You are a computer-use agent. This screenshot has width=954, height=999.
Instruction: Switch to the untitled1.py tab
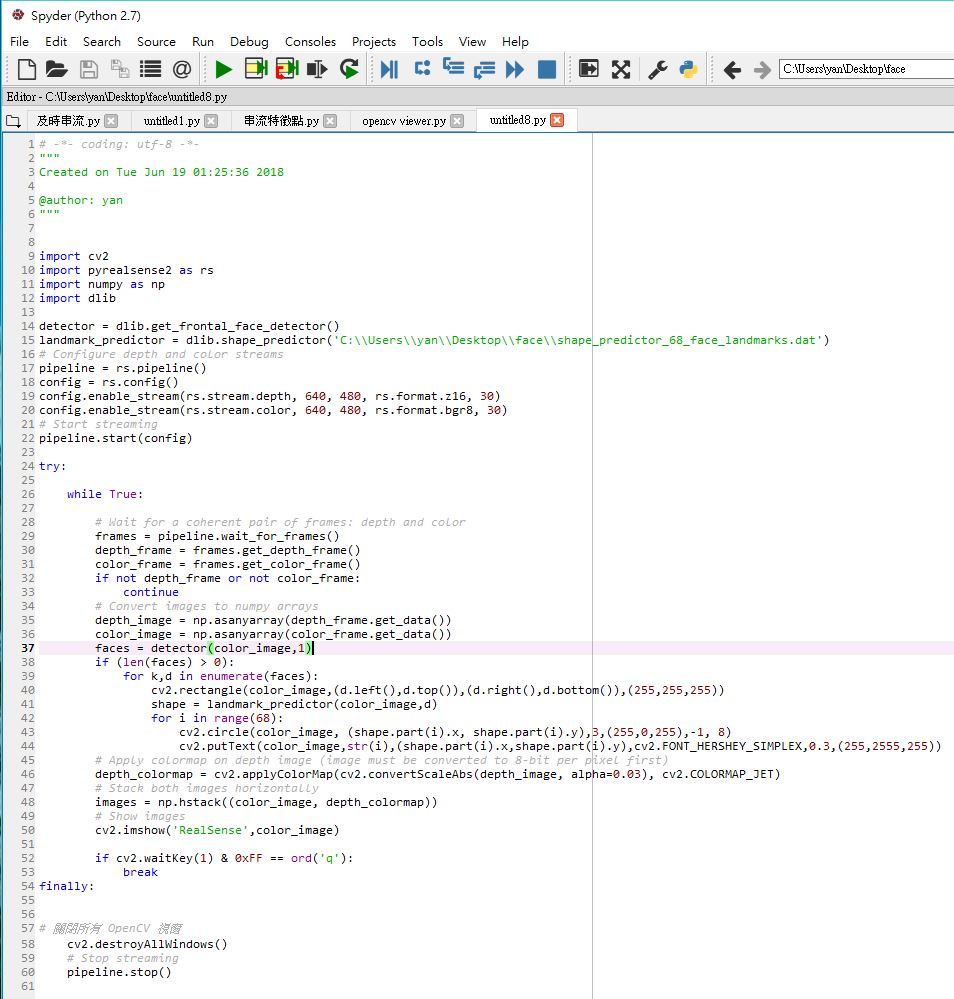click(171, 120)
